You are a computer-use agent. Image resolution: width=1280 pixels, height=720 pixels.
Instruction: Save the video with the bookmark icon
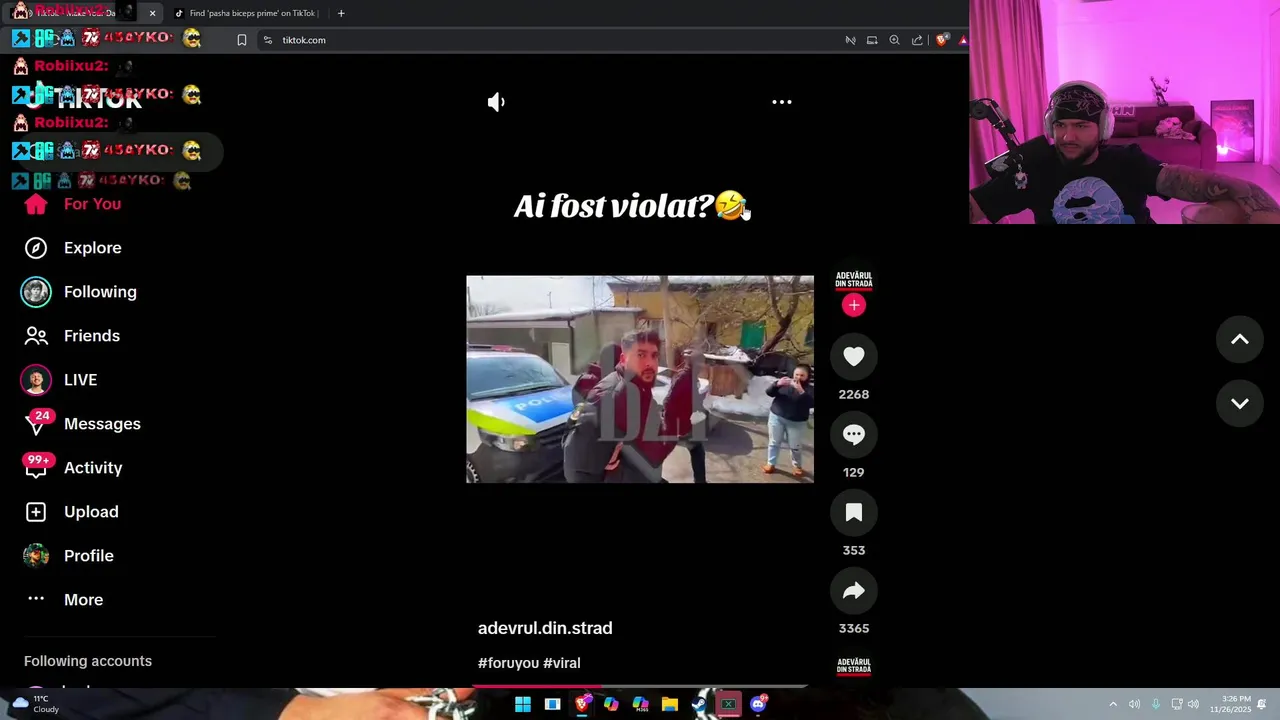pos(854,513)
